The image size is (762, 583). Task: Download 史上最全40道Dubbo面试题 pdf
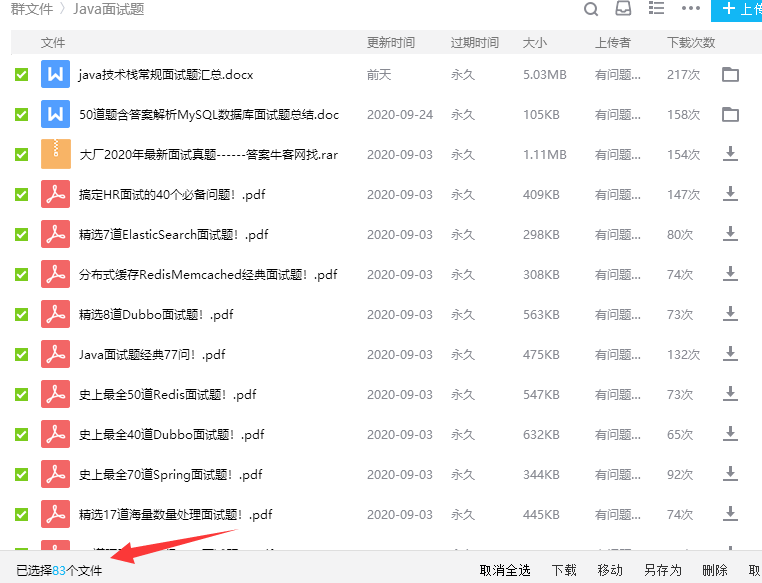[x=730, y=434]
